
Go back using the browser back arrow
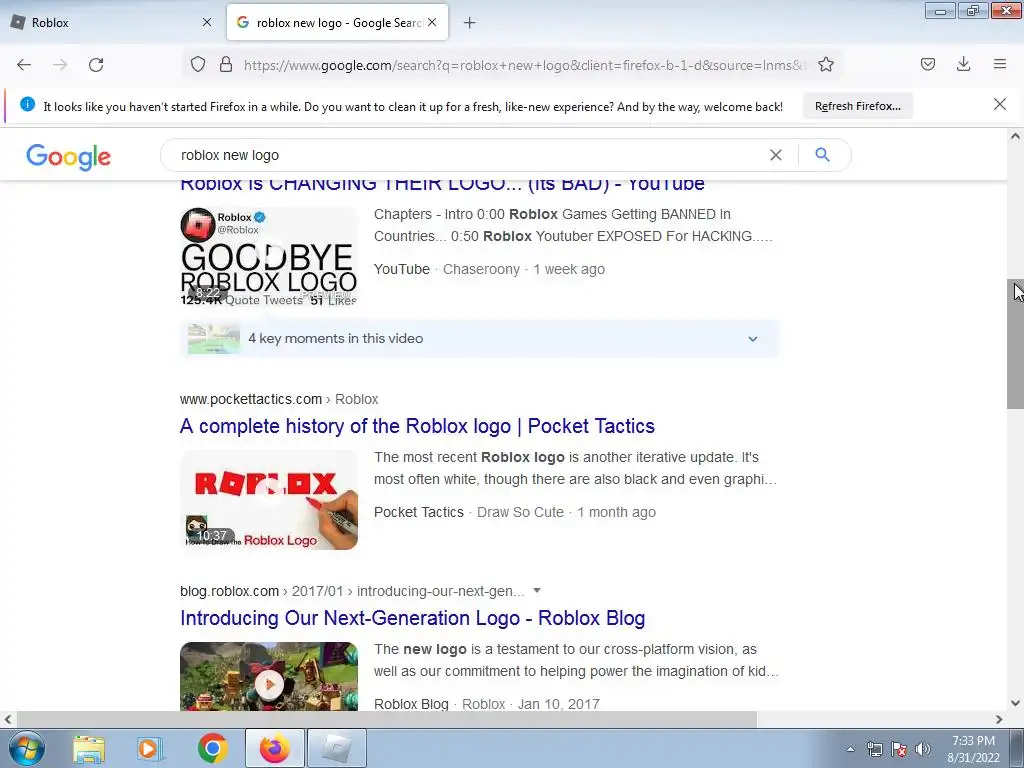click(24, 65)
